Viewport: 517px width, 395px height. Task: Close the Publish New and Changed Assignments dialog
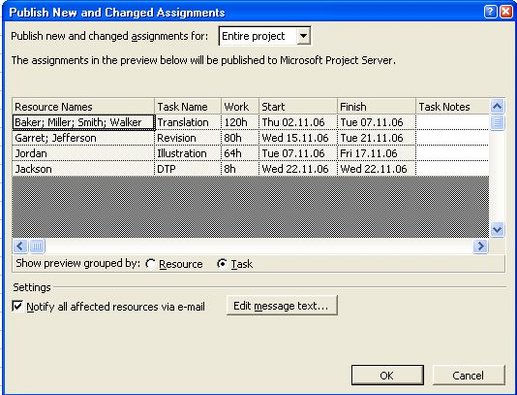[506, 12]
